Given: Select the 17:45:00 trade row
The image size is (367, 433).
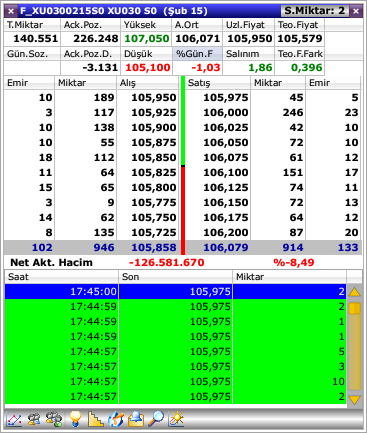Looking at the screenshot, I should (175, 291).
